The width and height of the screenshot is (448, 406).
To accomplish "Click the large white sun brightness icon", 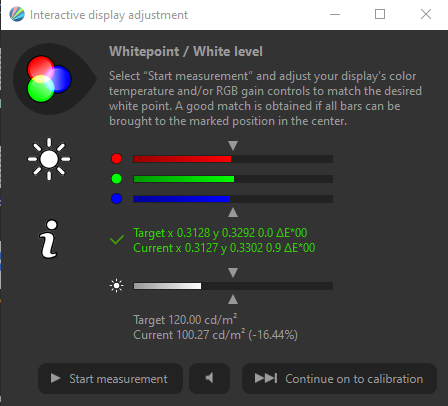I will click(49, 159).
